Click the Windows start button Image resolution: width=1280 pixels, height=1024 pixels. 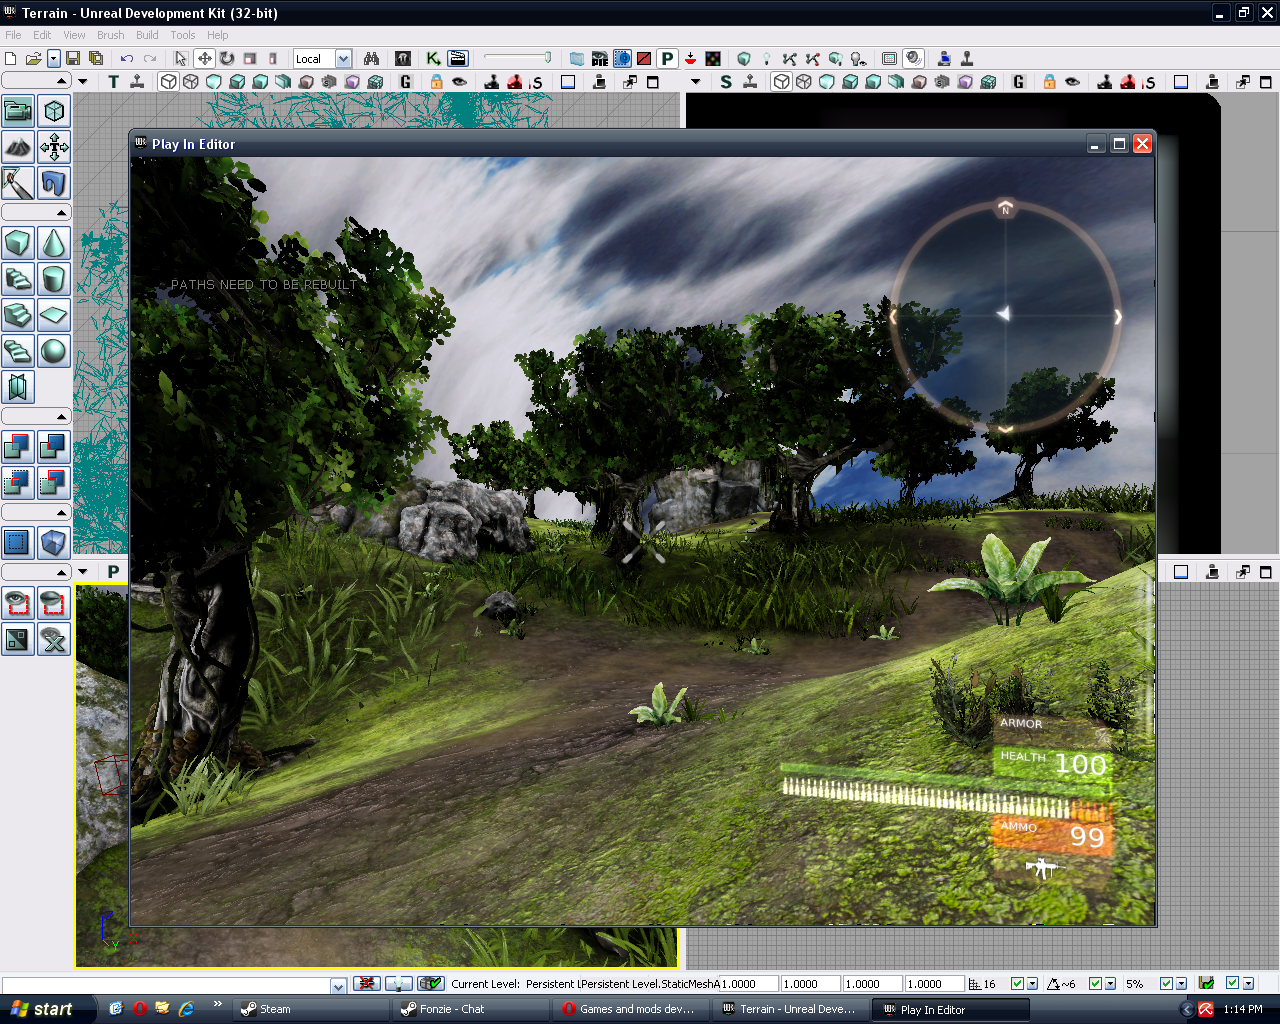coord(47,1009)
